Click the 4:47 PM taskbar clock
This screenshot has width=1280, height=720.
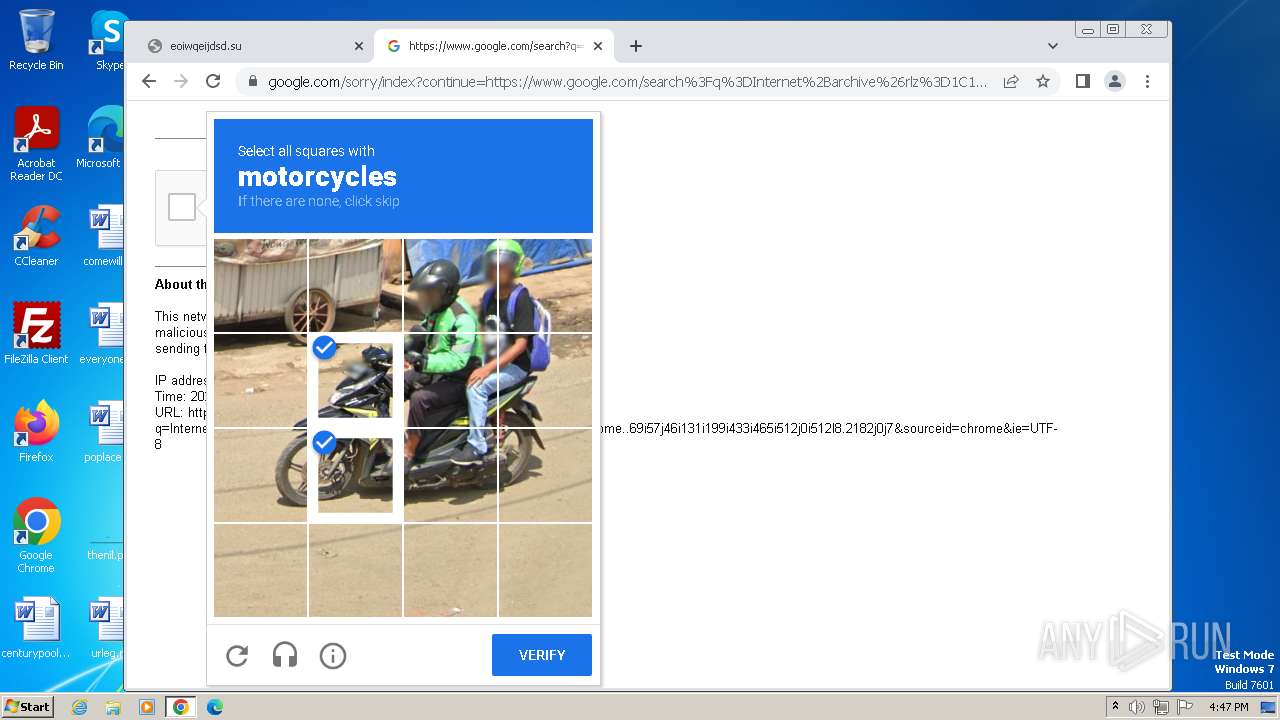pyautogui.click(x=1228, y=707)
